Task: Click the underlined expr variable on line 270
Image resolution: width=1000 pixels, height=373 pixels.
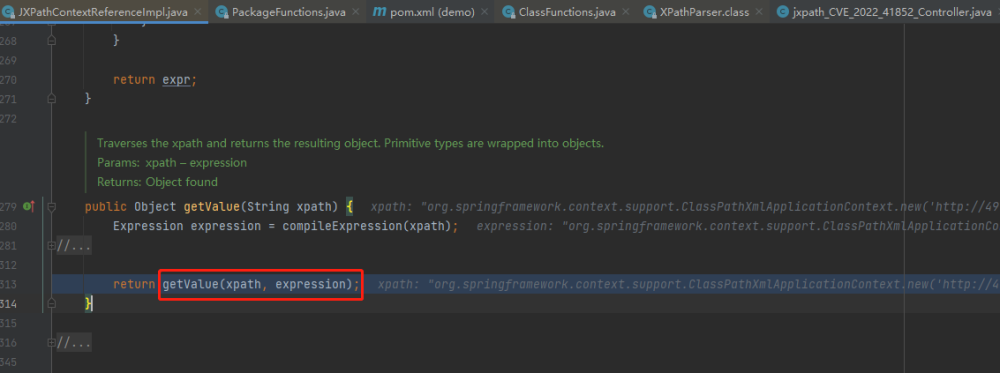Action: [x=177, y=80]
